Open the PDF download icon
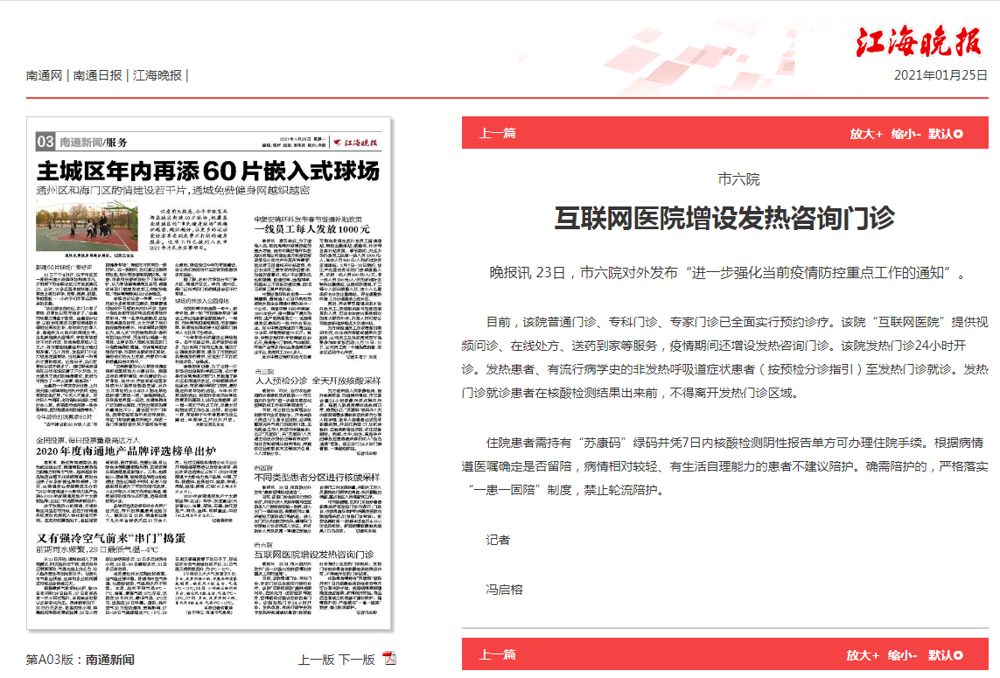The height and width of the screenshot is (678, 1000). coord(389,658)
